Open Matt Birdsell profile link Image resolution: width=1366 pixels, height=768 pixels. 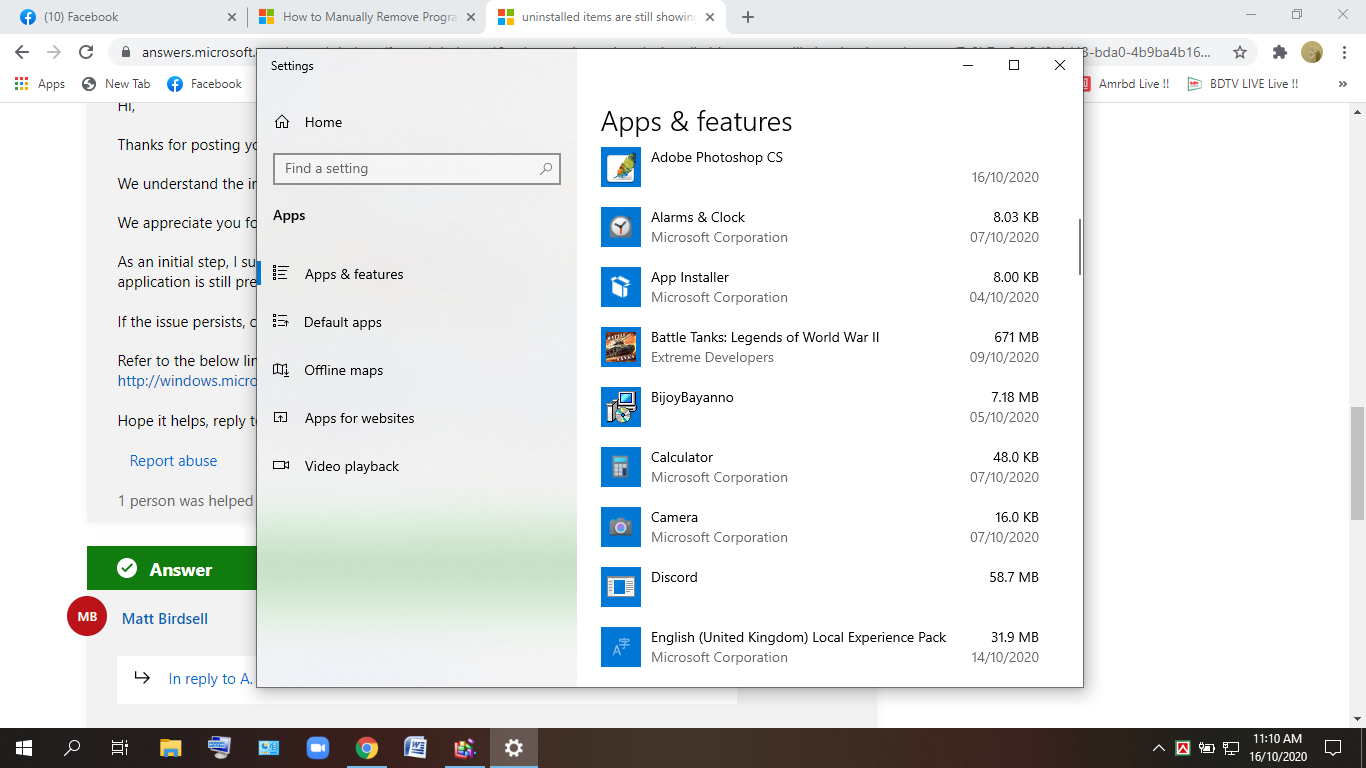click(165, 619)
